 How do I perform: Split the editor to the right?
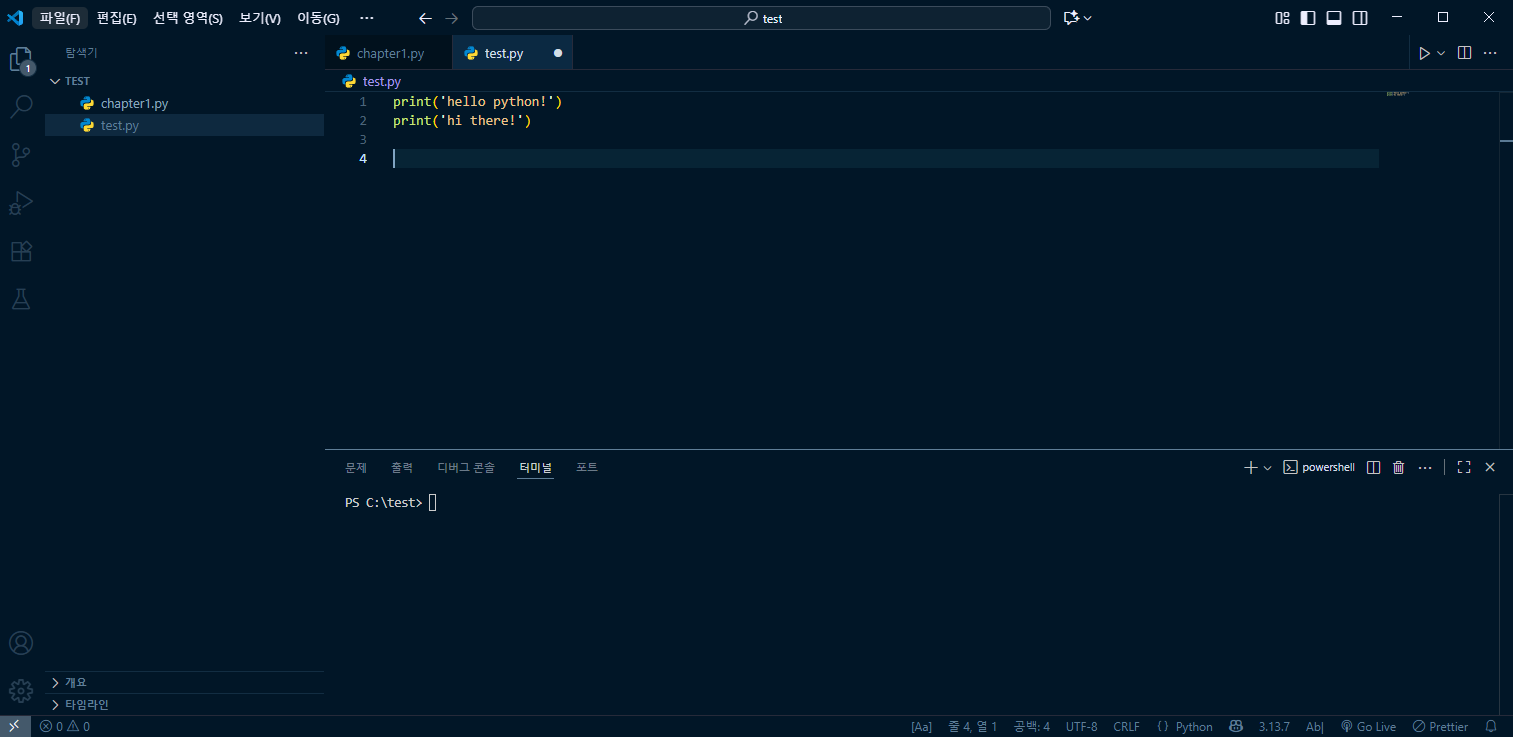[1464, 53]
